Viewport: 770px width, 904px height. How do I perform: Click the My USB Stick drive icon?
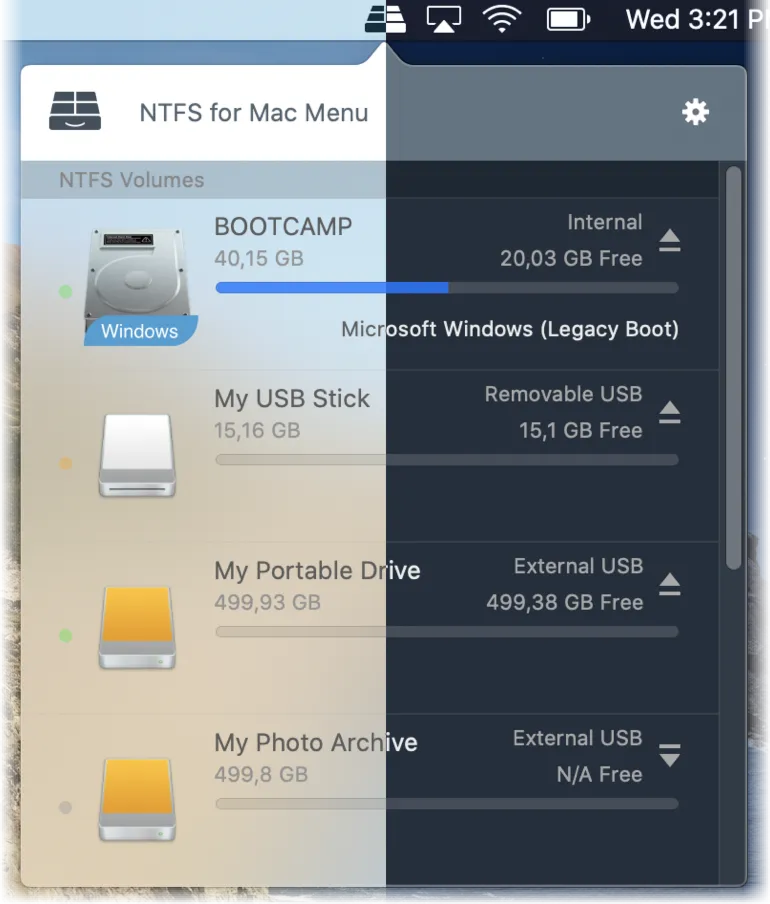(x=137, y=455)
